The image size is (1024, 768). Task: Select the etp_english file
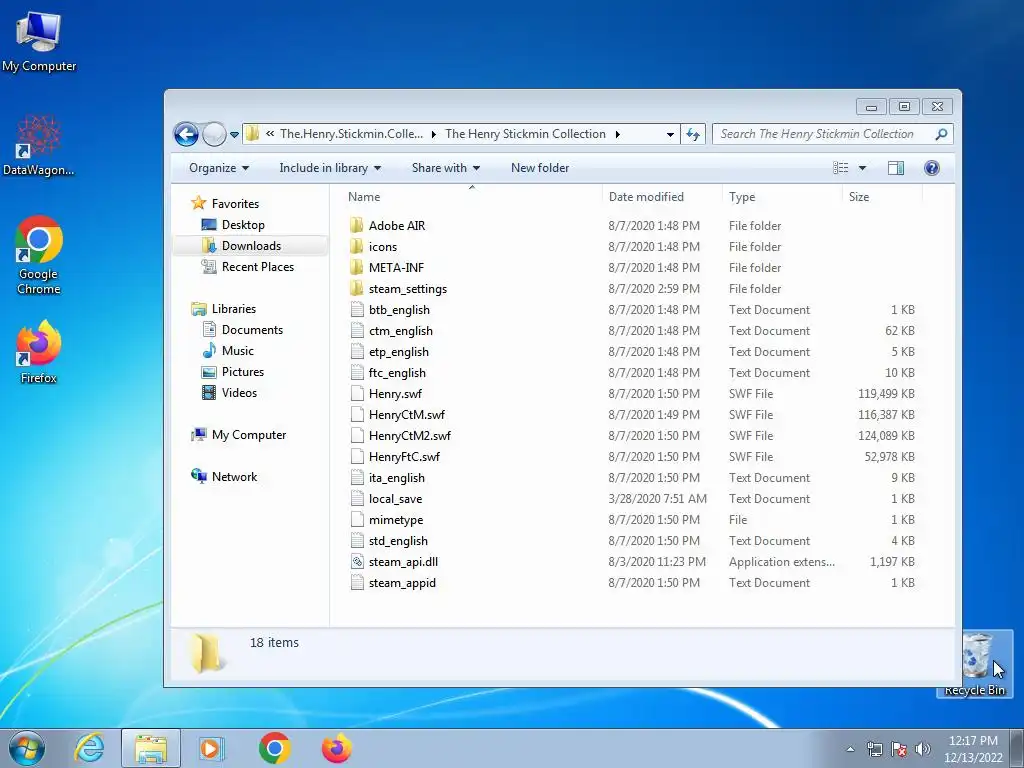coord(398,351)
